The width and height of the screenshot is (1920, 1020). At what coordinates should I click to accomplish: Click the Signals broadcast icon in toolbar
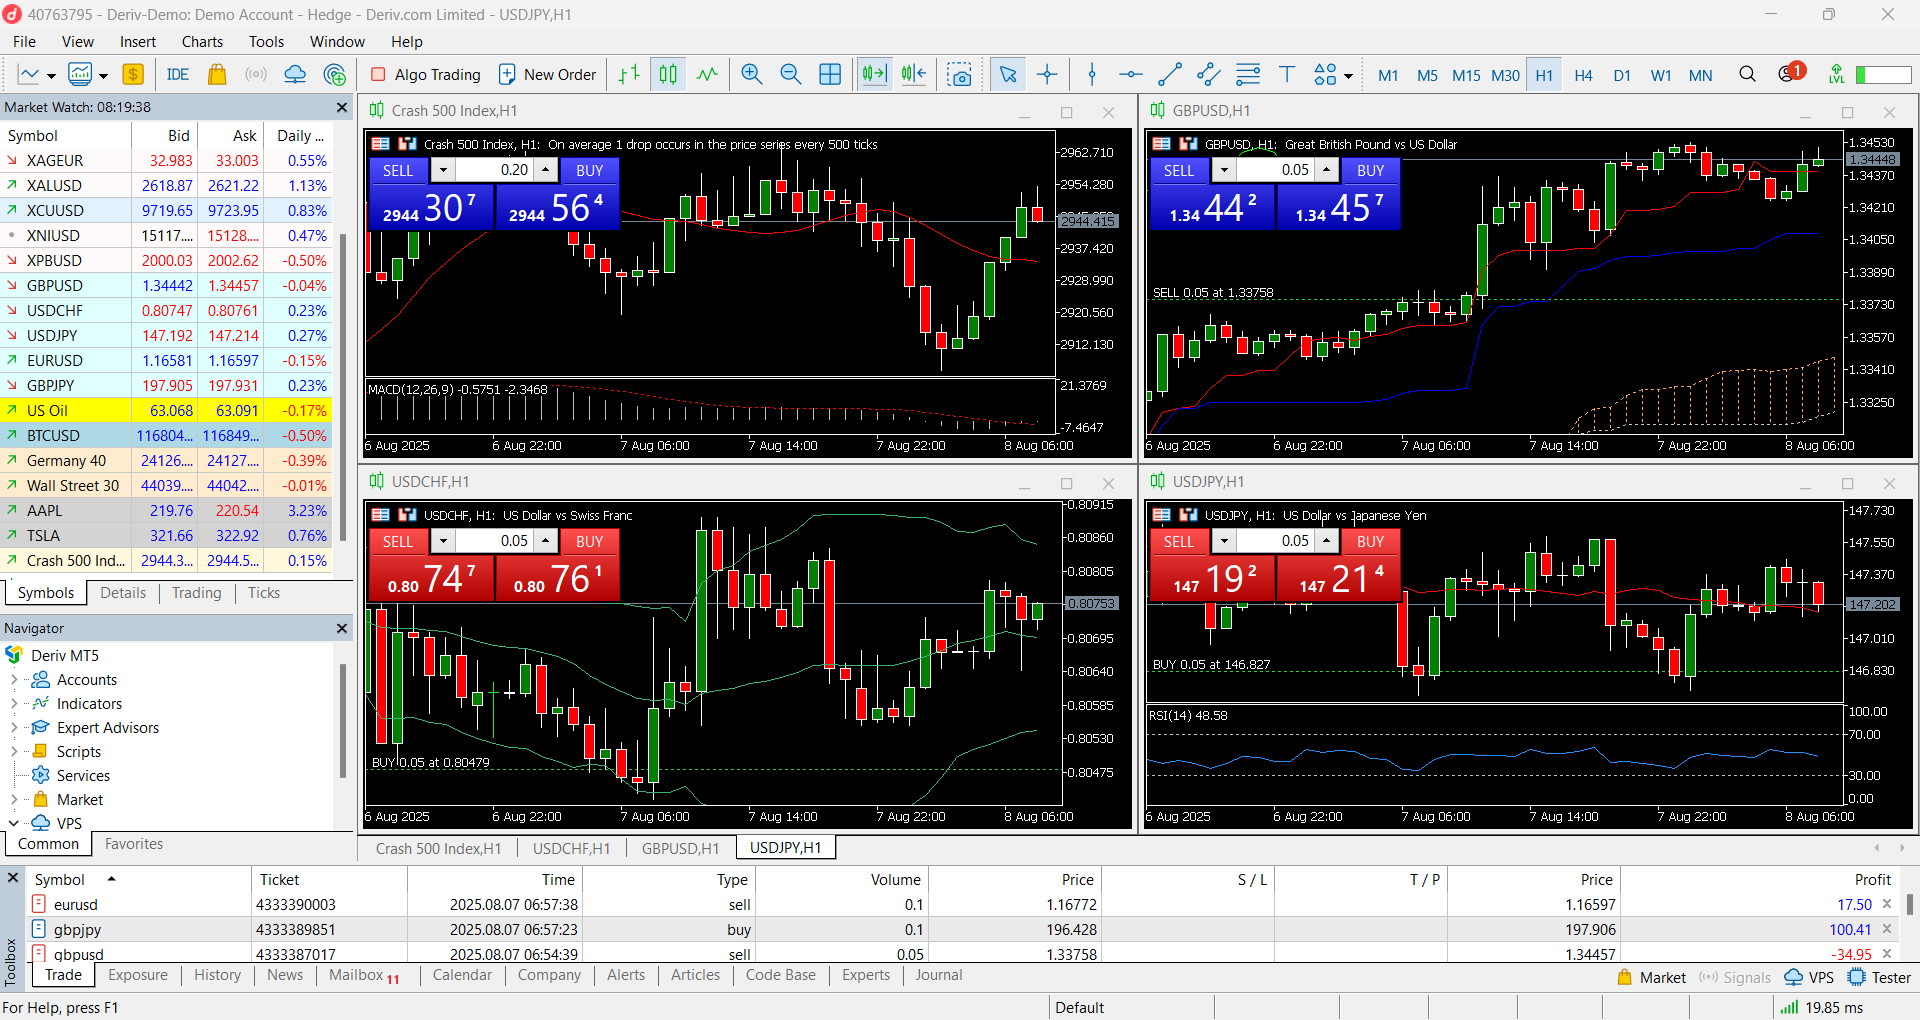[256, 75]
